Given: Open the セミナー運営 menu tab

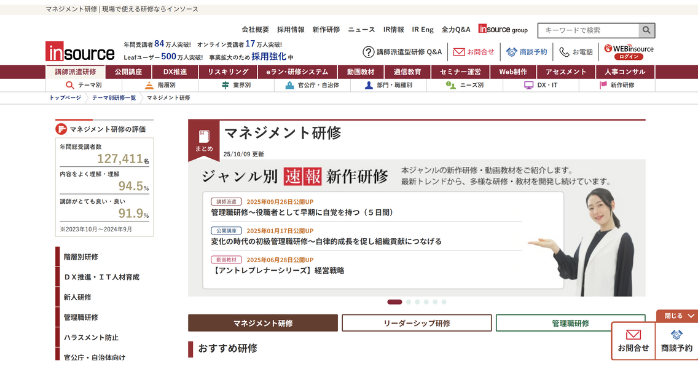Looking at the screenshot, I should coord(460,72).
